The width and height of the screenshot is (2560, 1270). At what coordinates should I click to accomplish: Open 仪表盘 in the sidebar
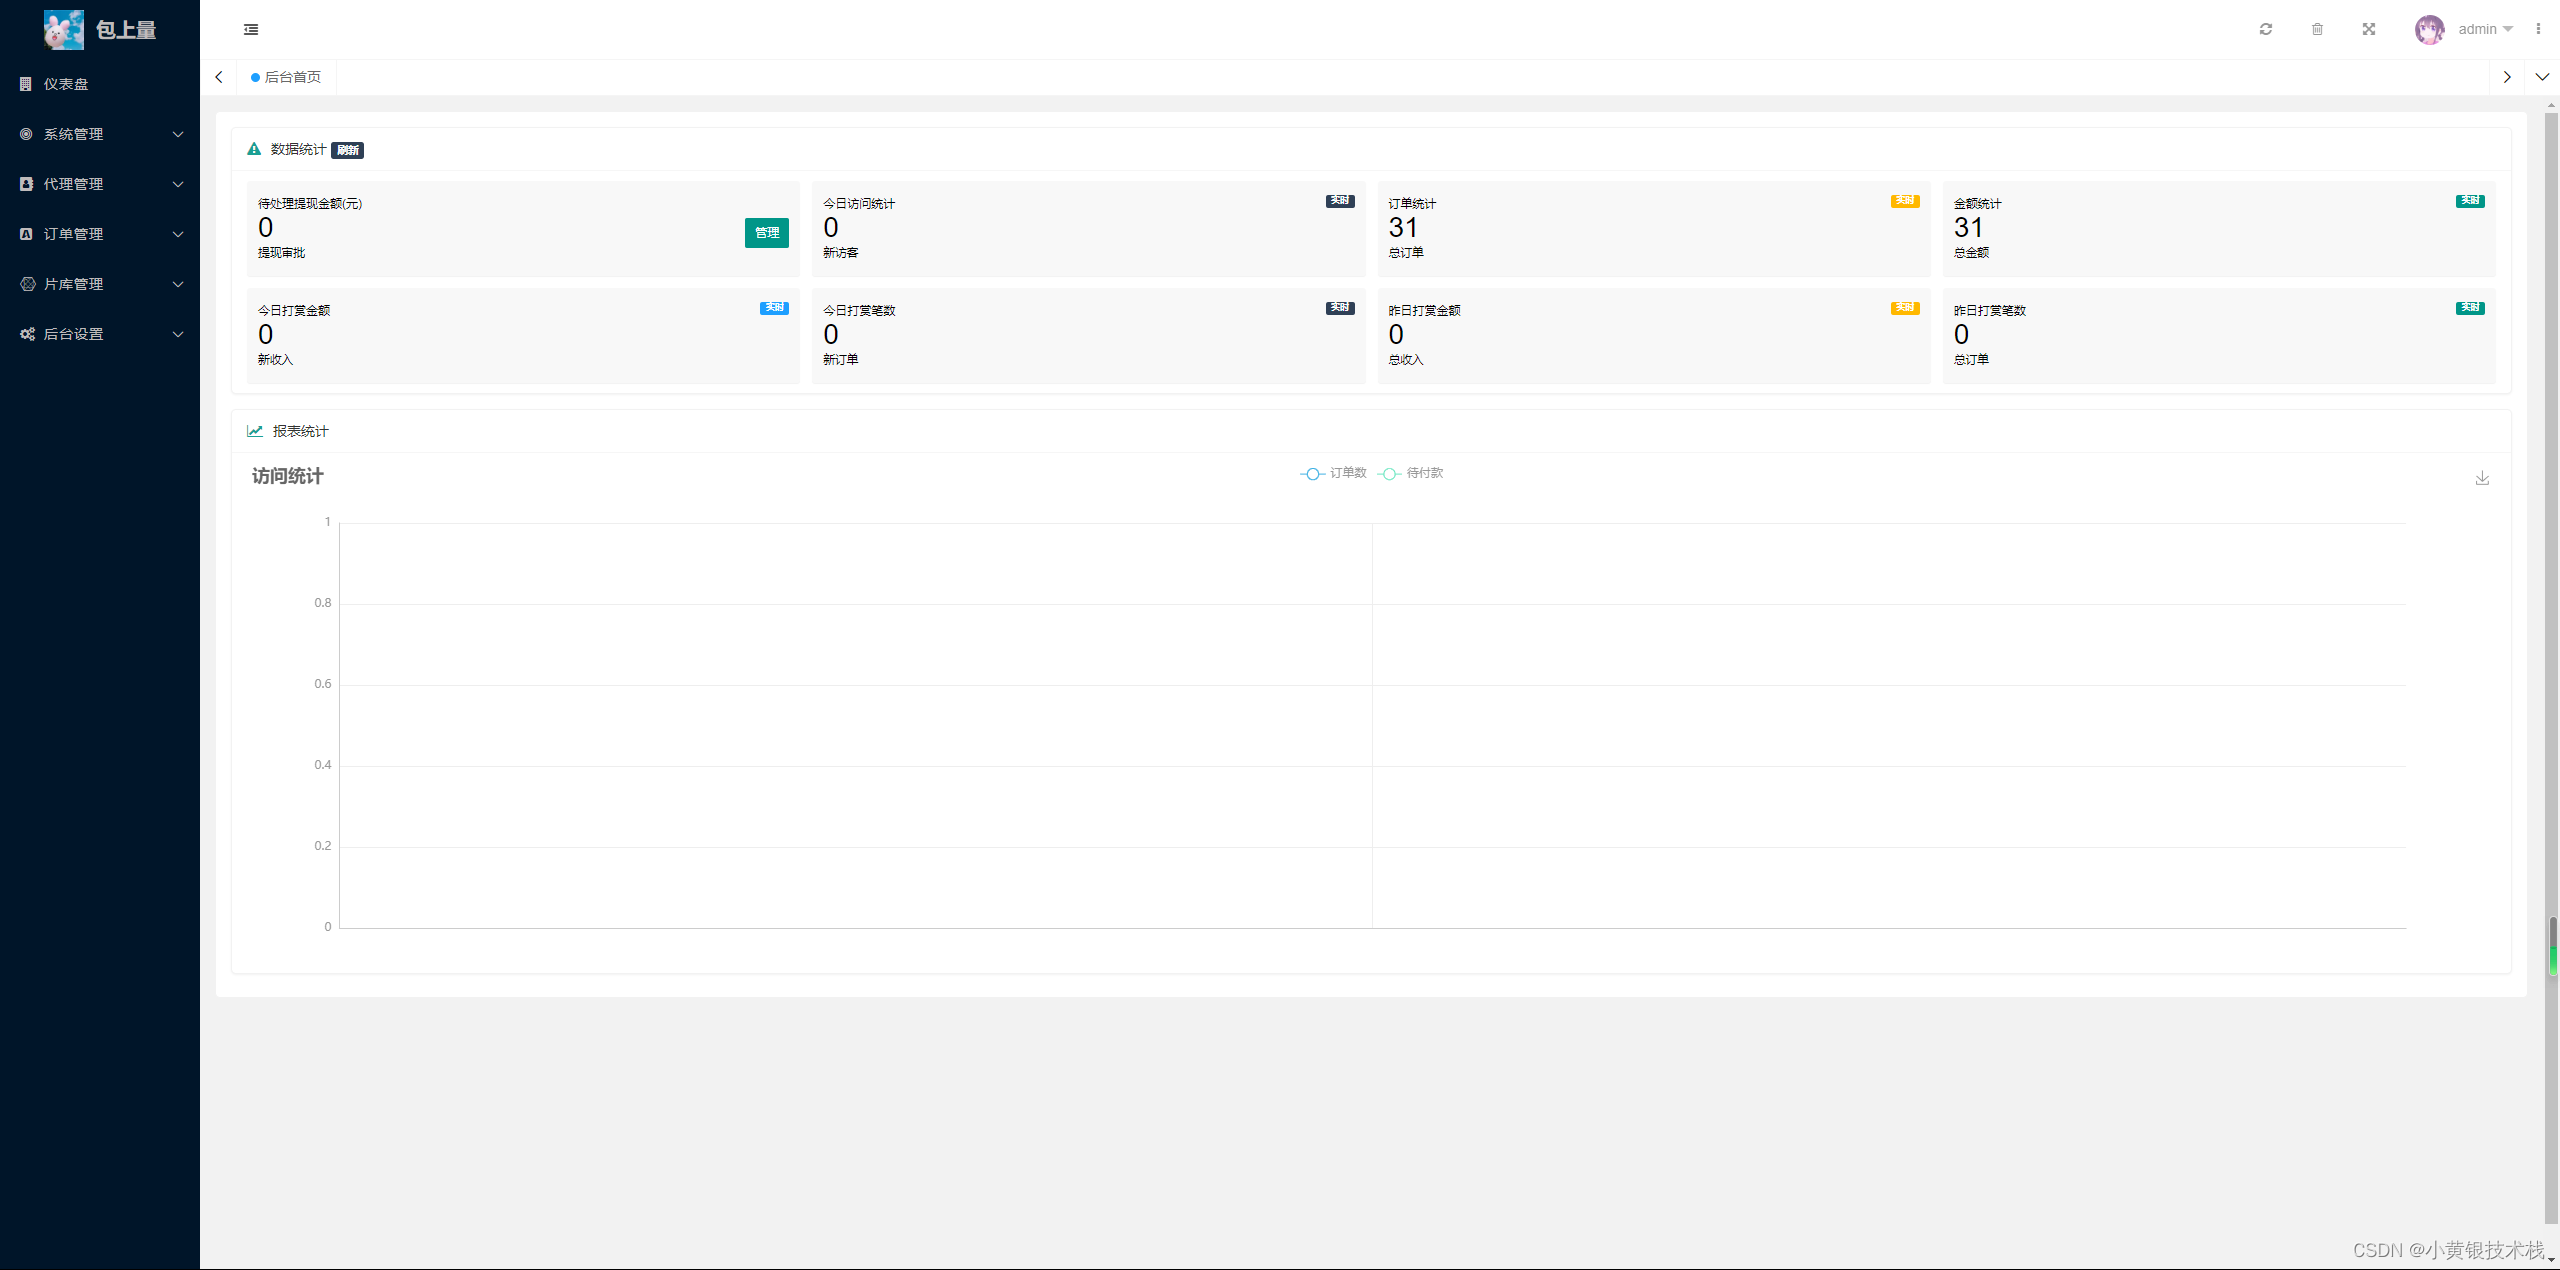point(66,84)
